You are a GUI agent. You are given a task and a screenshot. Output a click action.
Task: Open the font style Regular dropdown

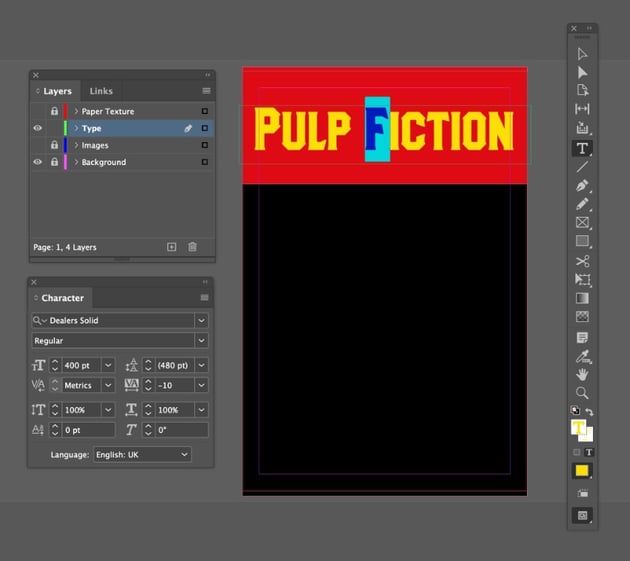201,341
